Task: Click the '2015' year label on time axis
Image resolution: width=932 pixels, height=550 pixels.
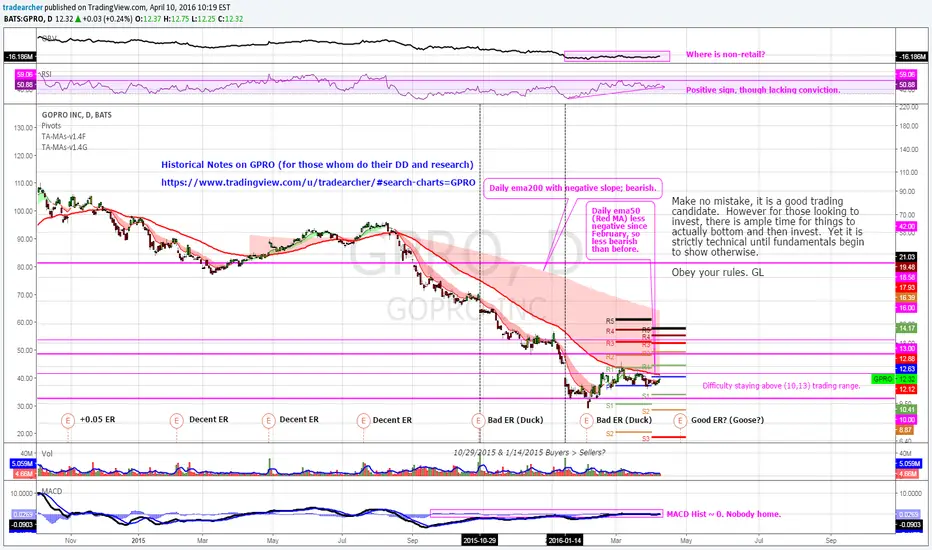Action: tap(138, 540)
